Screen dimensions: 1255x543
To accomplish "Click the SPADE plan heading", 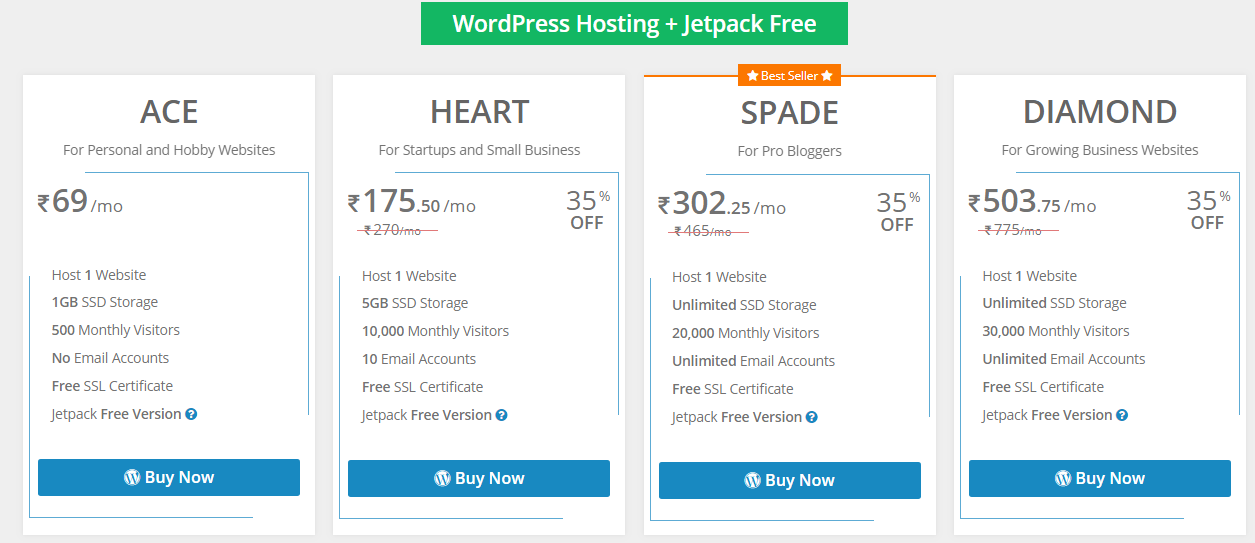I will (x=790, y=113).
